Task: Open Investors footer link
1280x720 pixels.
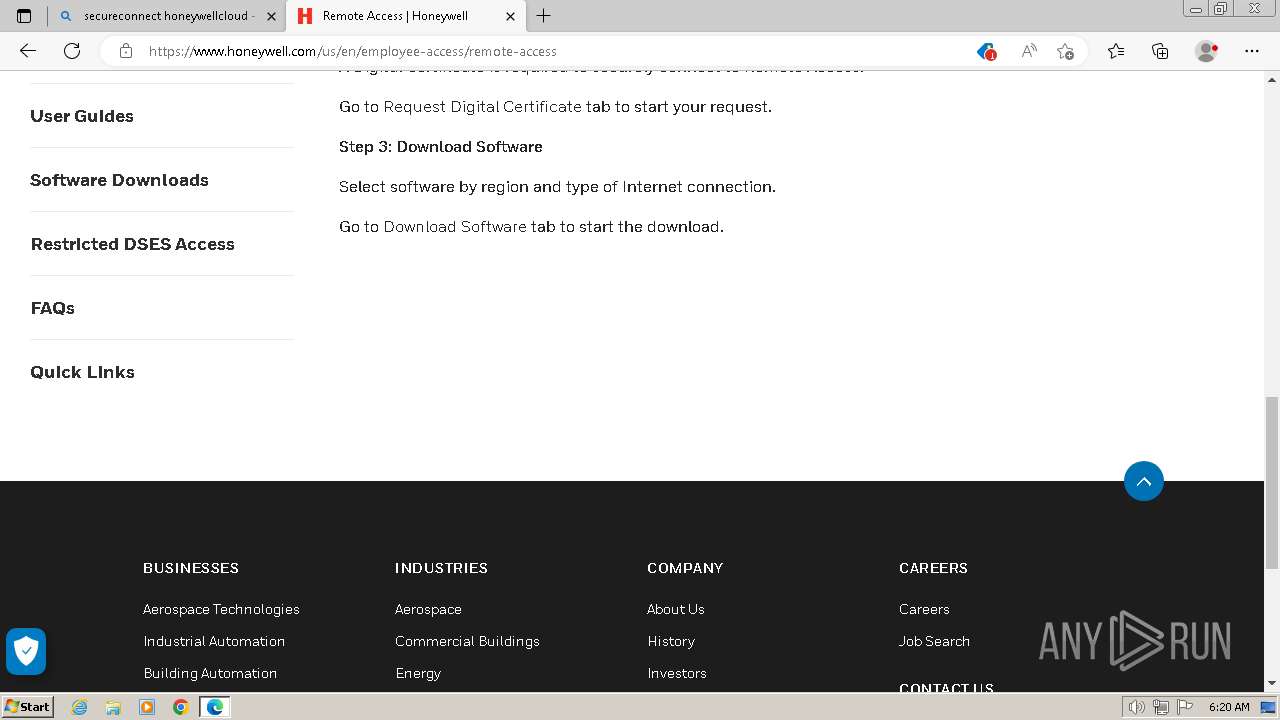Action: (x=677, y=673)
